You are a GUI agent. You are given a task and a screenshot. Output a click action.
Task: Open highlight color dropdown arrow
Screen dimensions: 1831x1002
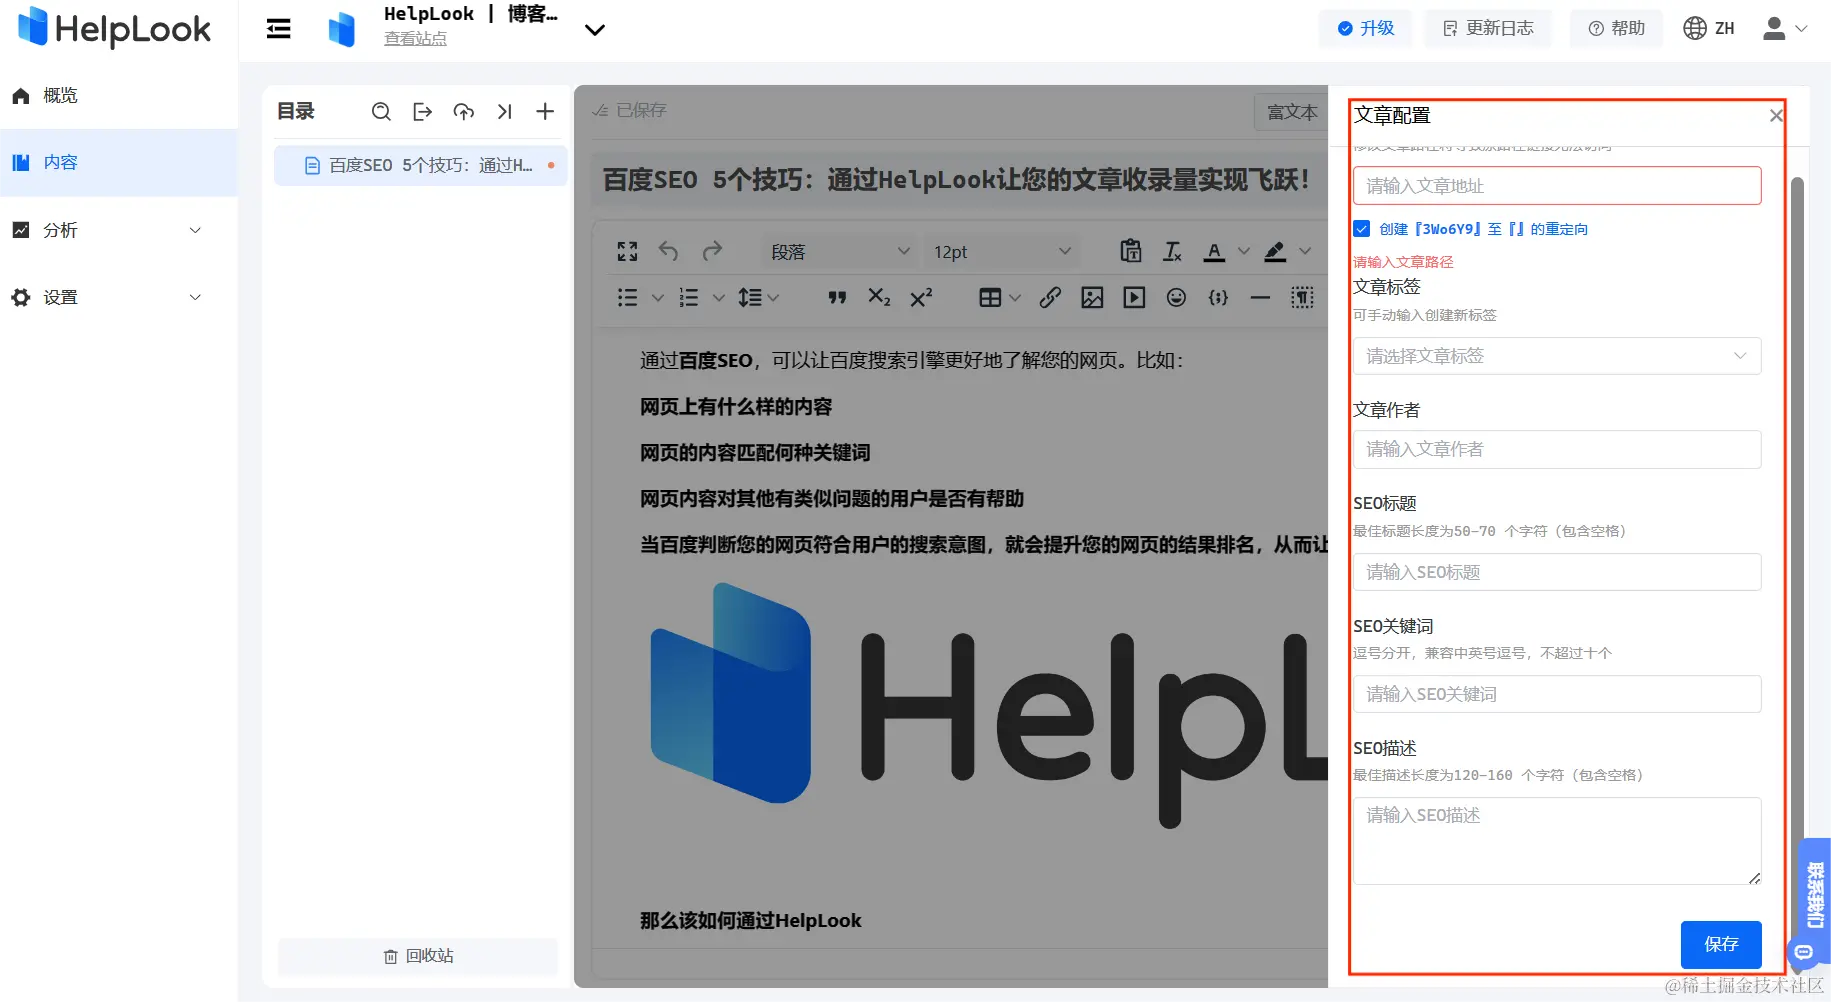1305,251
